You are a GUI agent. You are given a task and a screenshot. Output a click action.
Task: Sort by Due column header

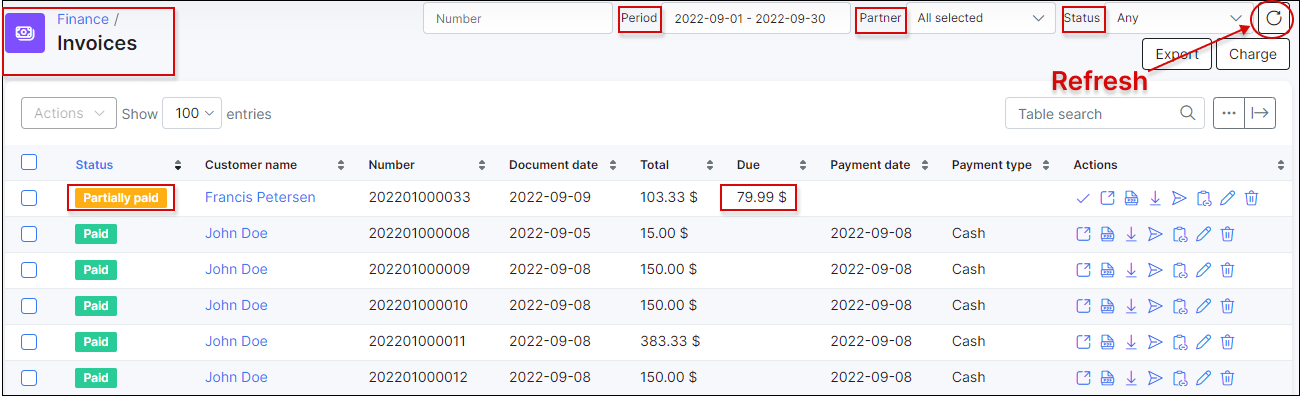772,165
